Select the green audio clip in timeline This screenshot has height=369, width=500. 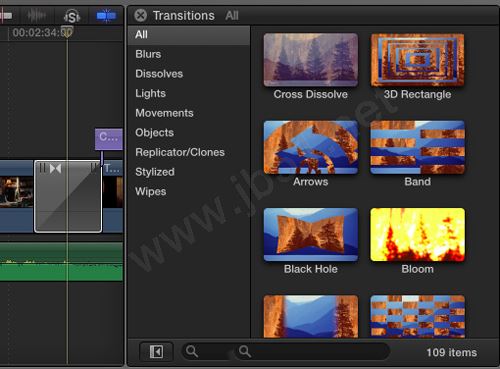point(61,262)
